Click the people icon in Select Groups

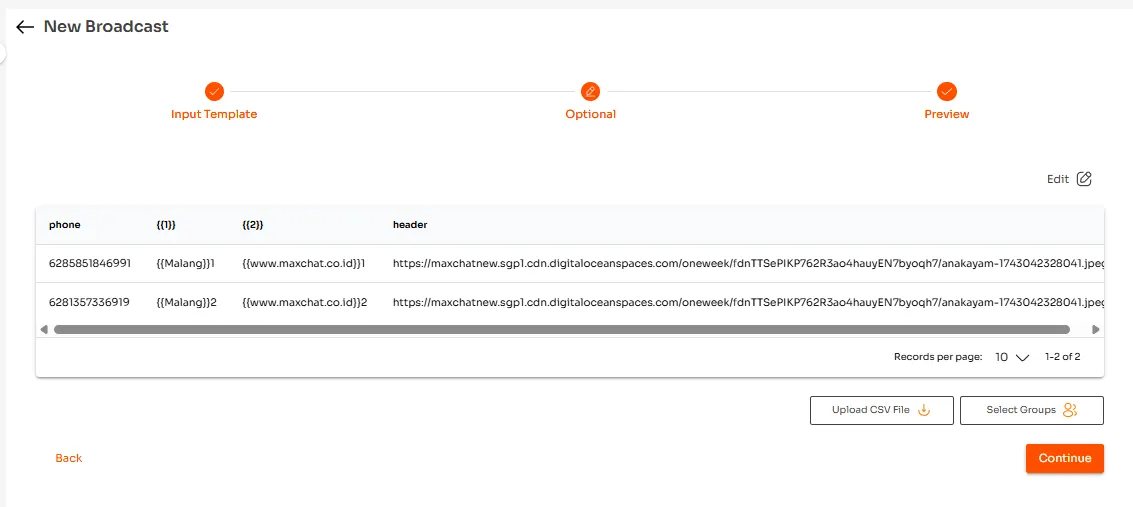(x=1070, y=410)
